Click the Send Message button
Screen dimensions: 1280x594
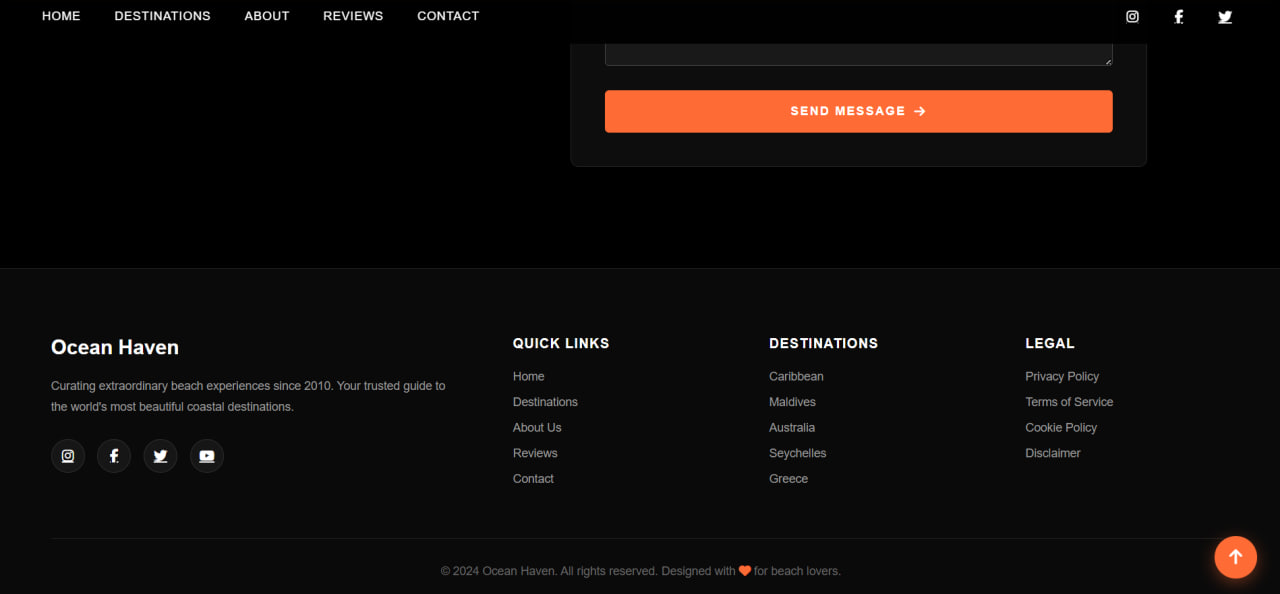tap(858, 111)
